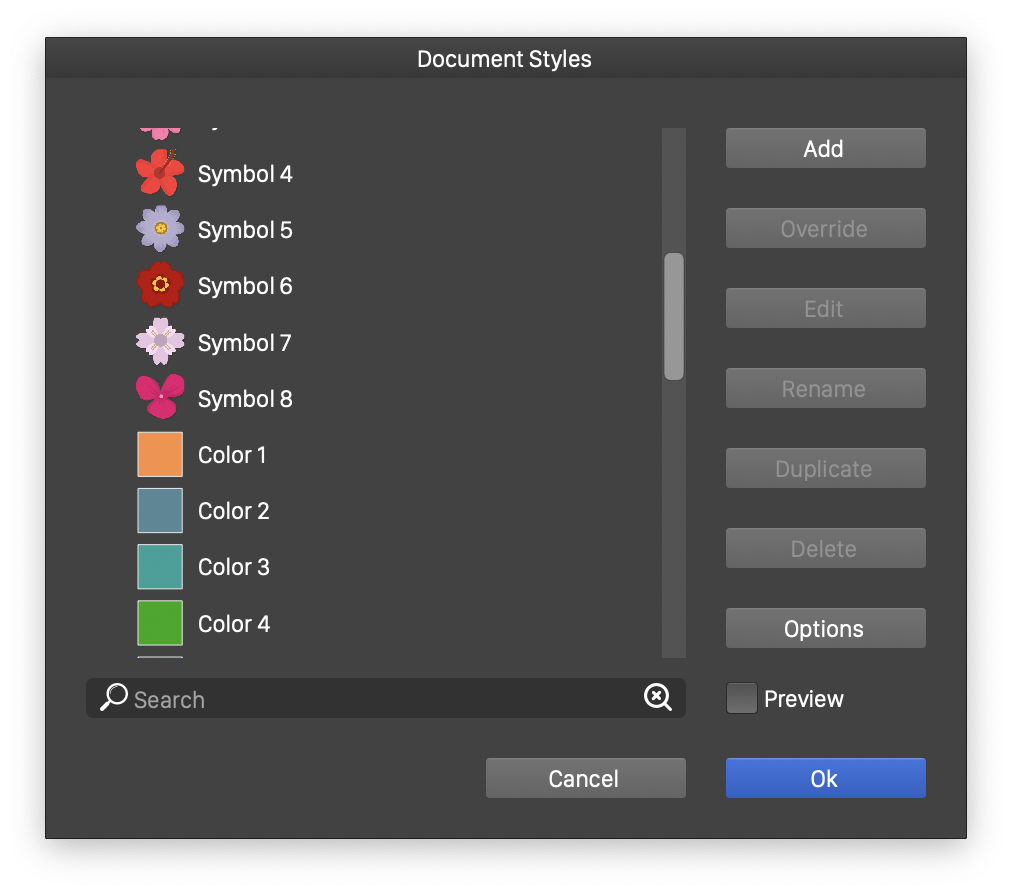
Task: Select the Symbol 6 list label
Action: 245,286
